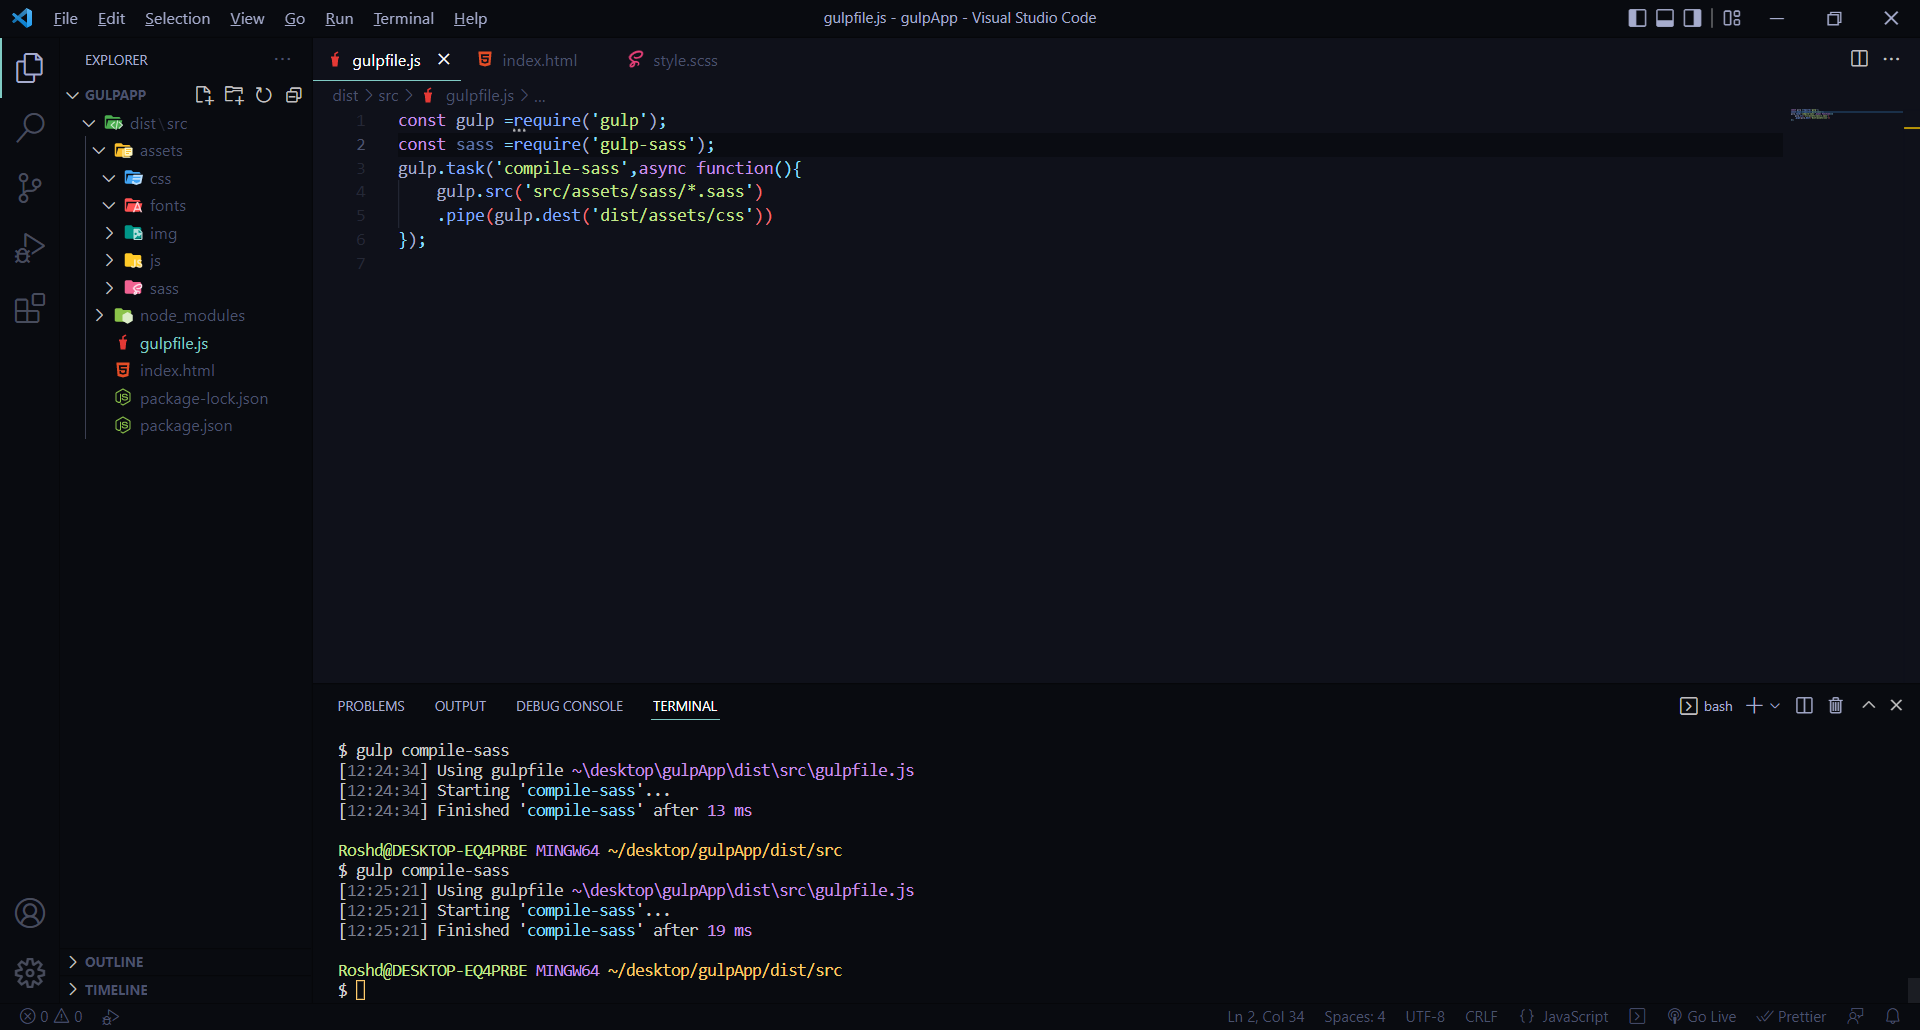Open the Explorer view in activity bar
1920x1030 pixels.
click(30, 68)
